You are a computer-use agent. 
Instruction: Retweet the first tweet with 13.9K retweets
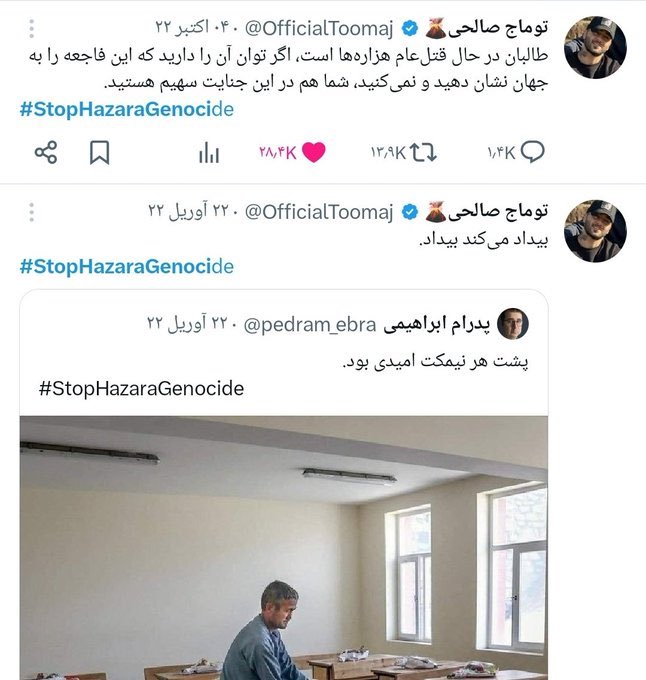(x=424, y=153)
